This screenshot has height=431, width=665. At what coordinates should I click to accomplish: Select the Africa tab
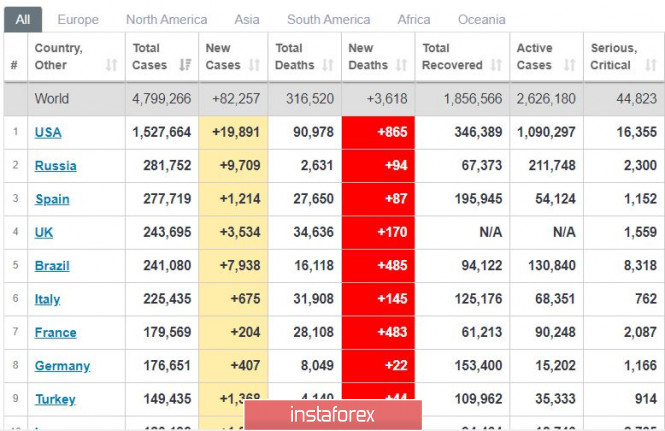tap(414, 19)
